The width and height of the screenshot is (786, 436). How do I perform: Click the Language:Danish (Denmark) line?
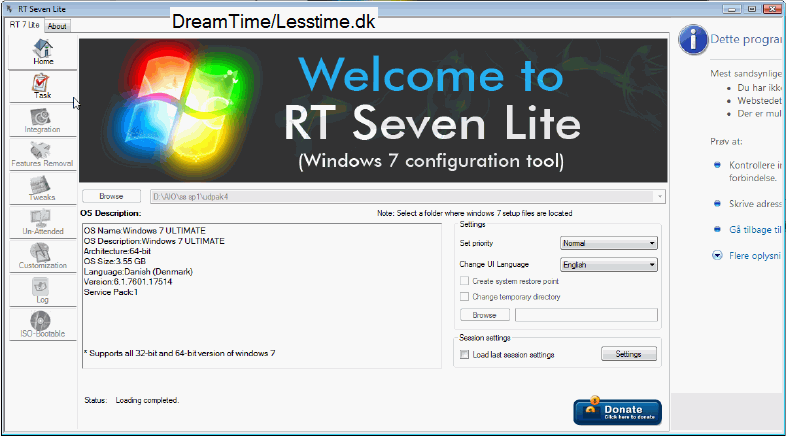coord(138,272)
